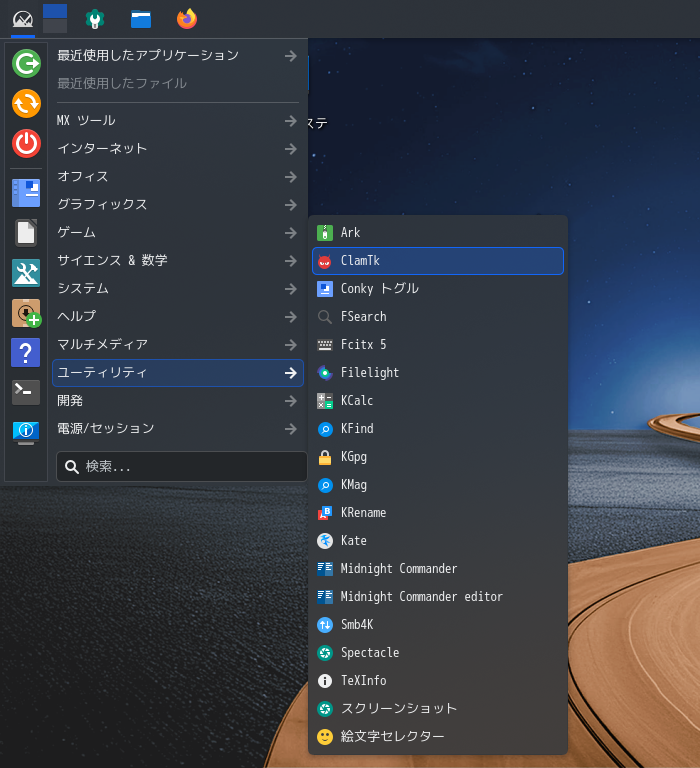The height and width of the screenshot is (768, 700).
Task: Open the wrench and screwdriver tools icon
Action: [x=26, y=273]
